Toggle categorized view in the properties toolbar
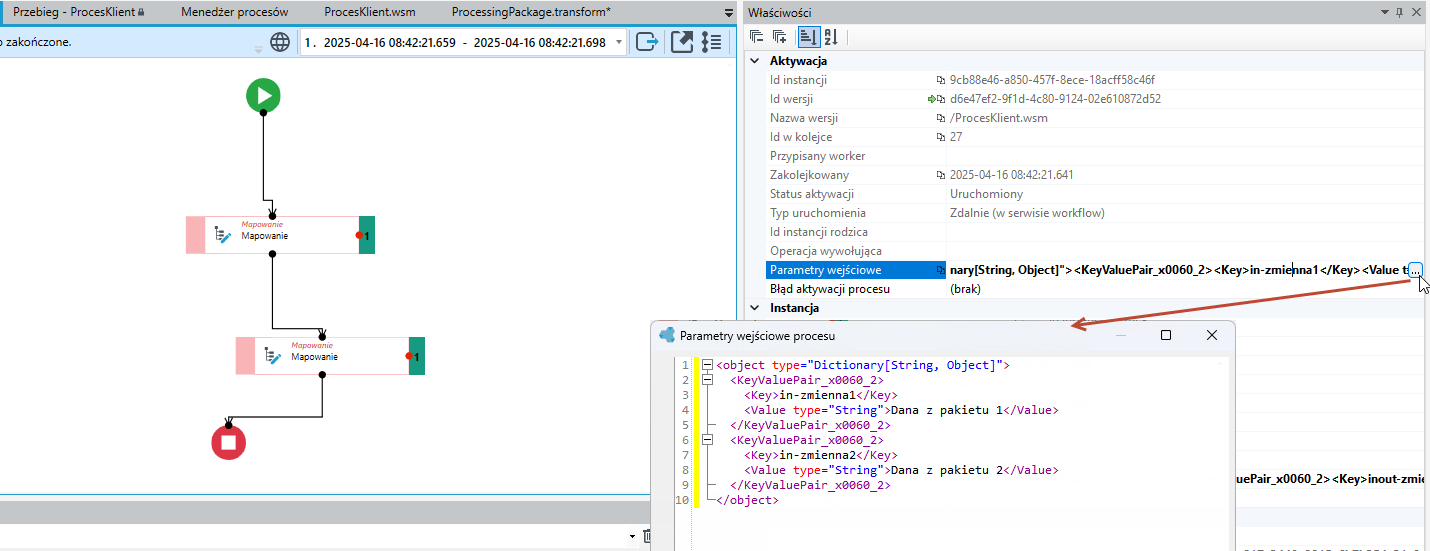Viewport: 1430px width, 551px height. pos(808,37)
